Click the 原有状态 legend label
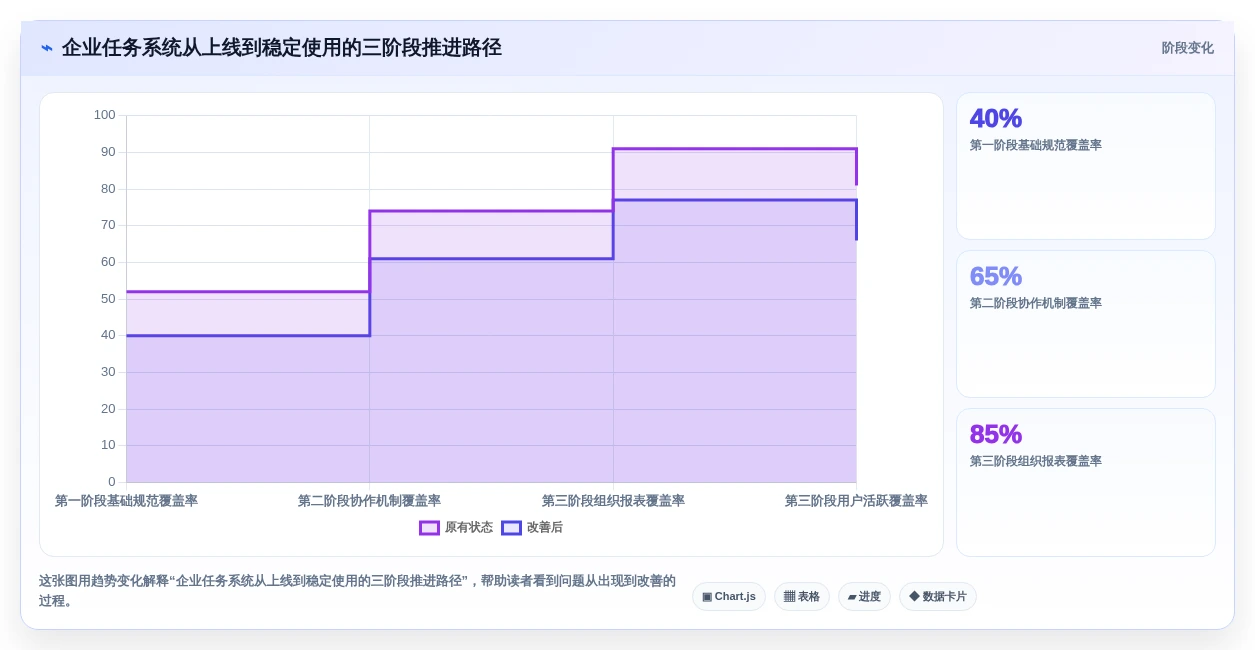The image size is (1255, 650). coord(468,528)
